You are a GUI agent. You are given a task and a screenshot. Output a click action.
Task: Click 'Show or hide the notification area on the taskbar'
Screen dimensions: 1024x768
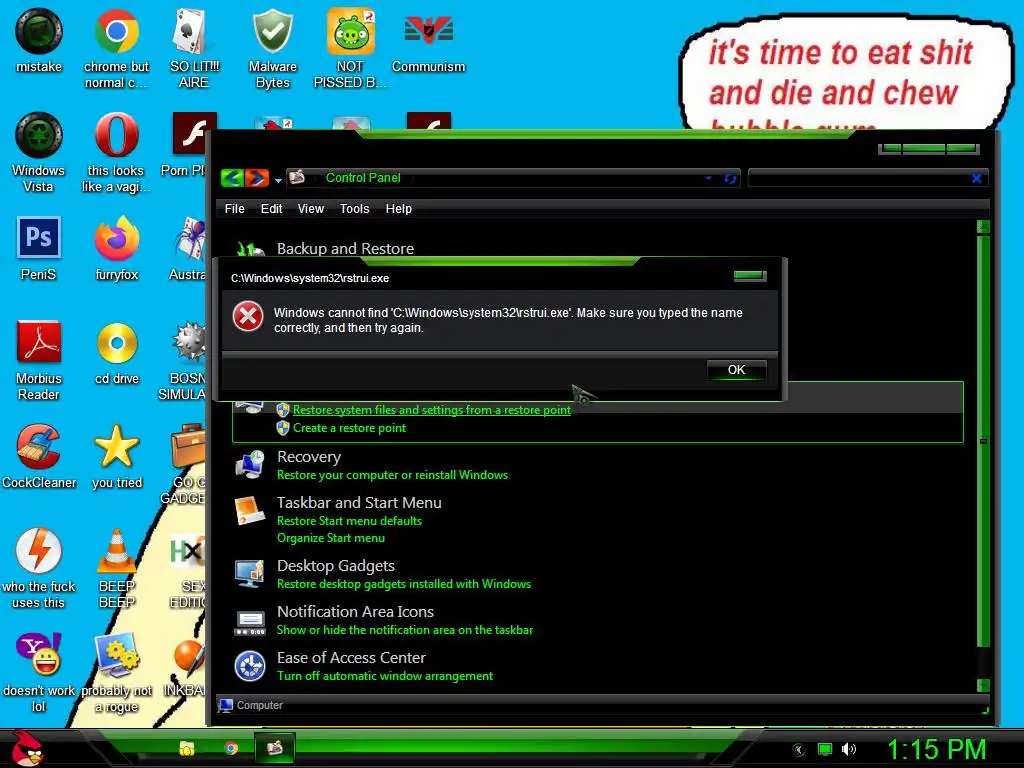tap(405, 630)
